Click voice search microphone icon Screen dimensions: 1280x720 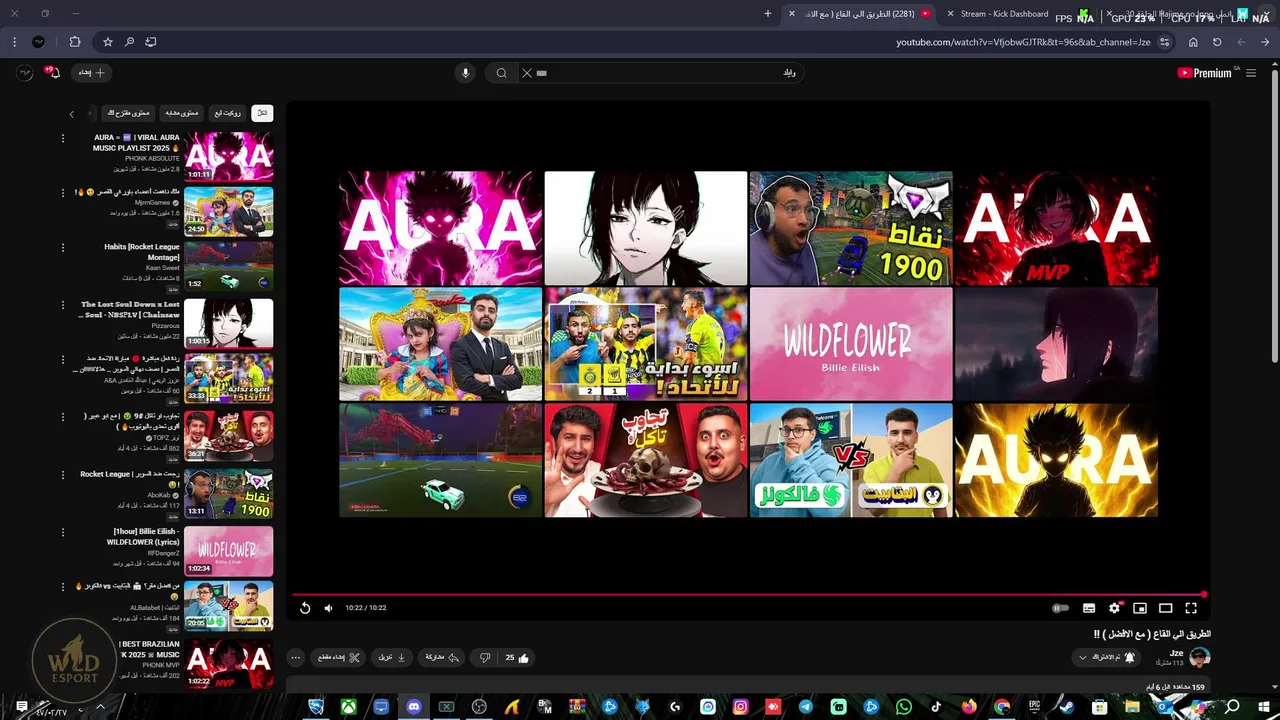tap(465, 73)
